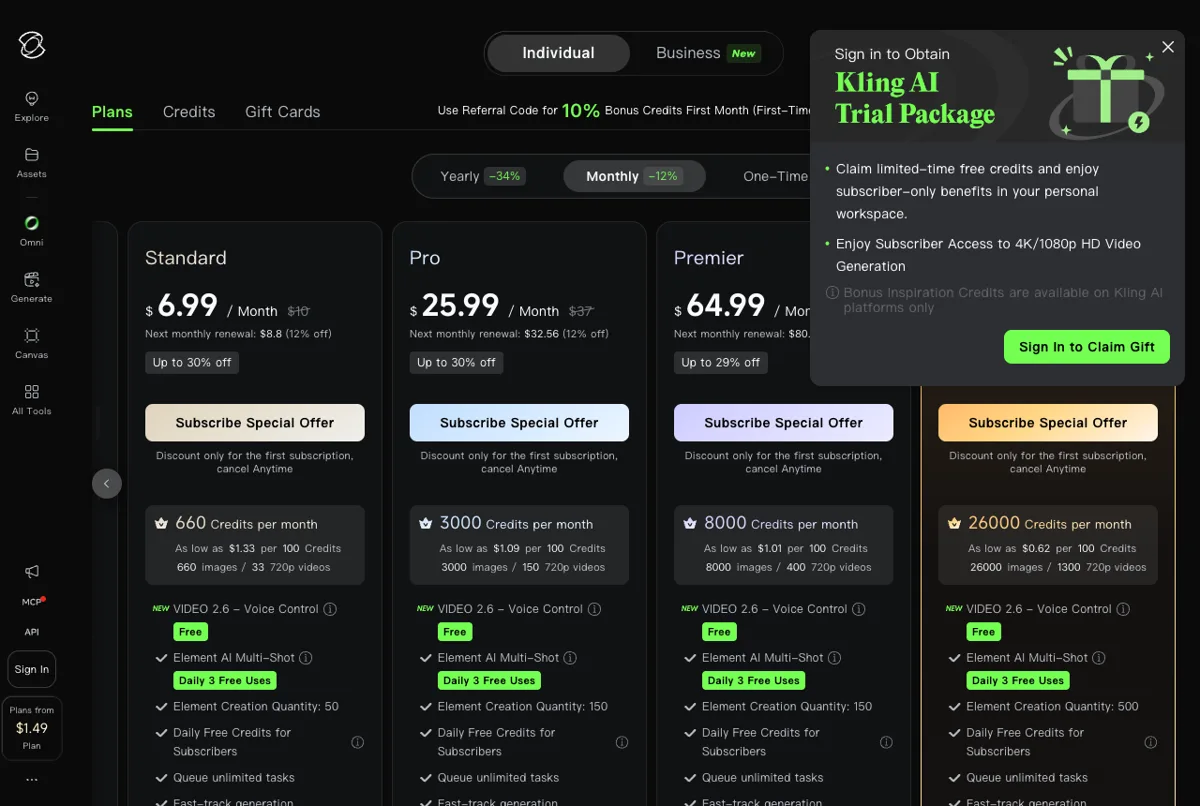Open API in the sidebar
Viewport: 1200px width, 806px height.
coord(32,632)
